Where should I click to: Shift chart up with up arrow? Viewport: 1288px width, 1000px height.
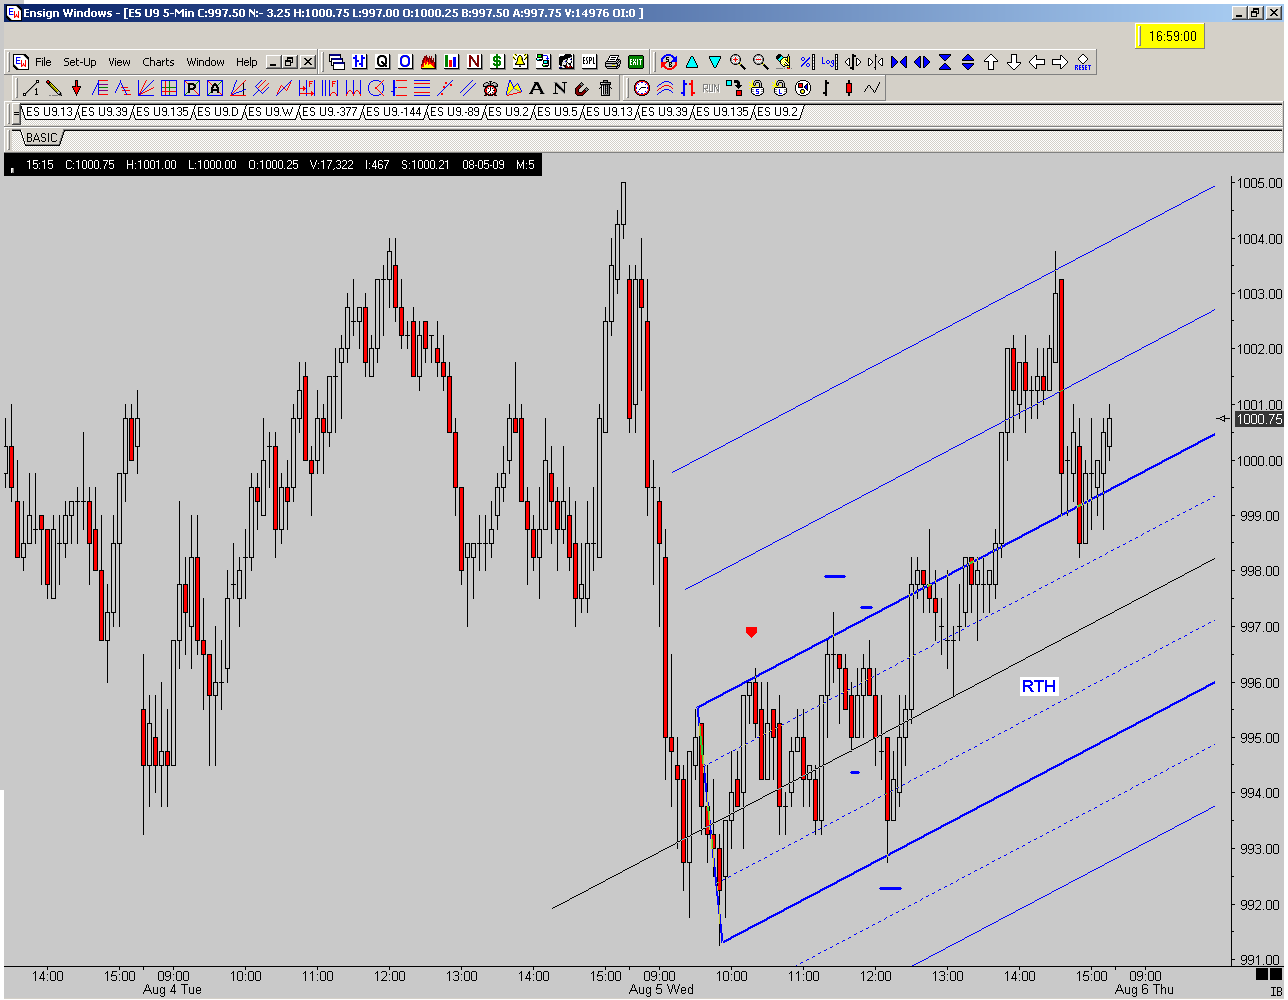[991, 62]
